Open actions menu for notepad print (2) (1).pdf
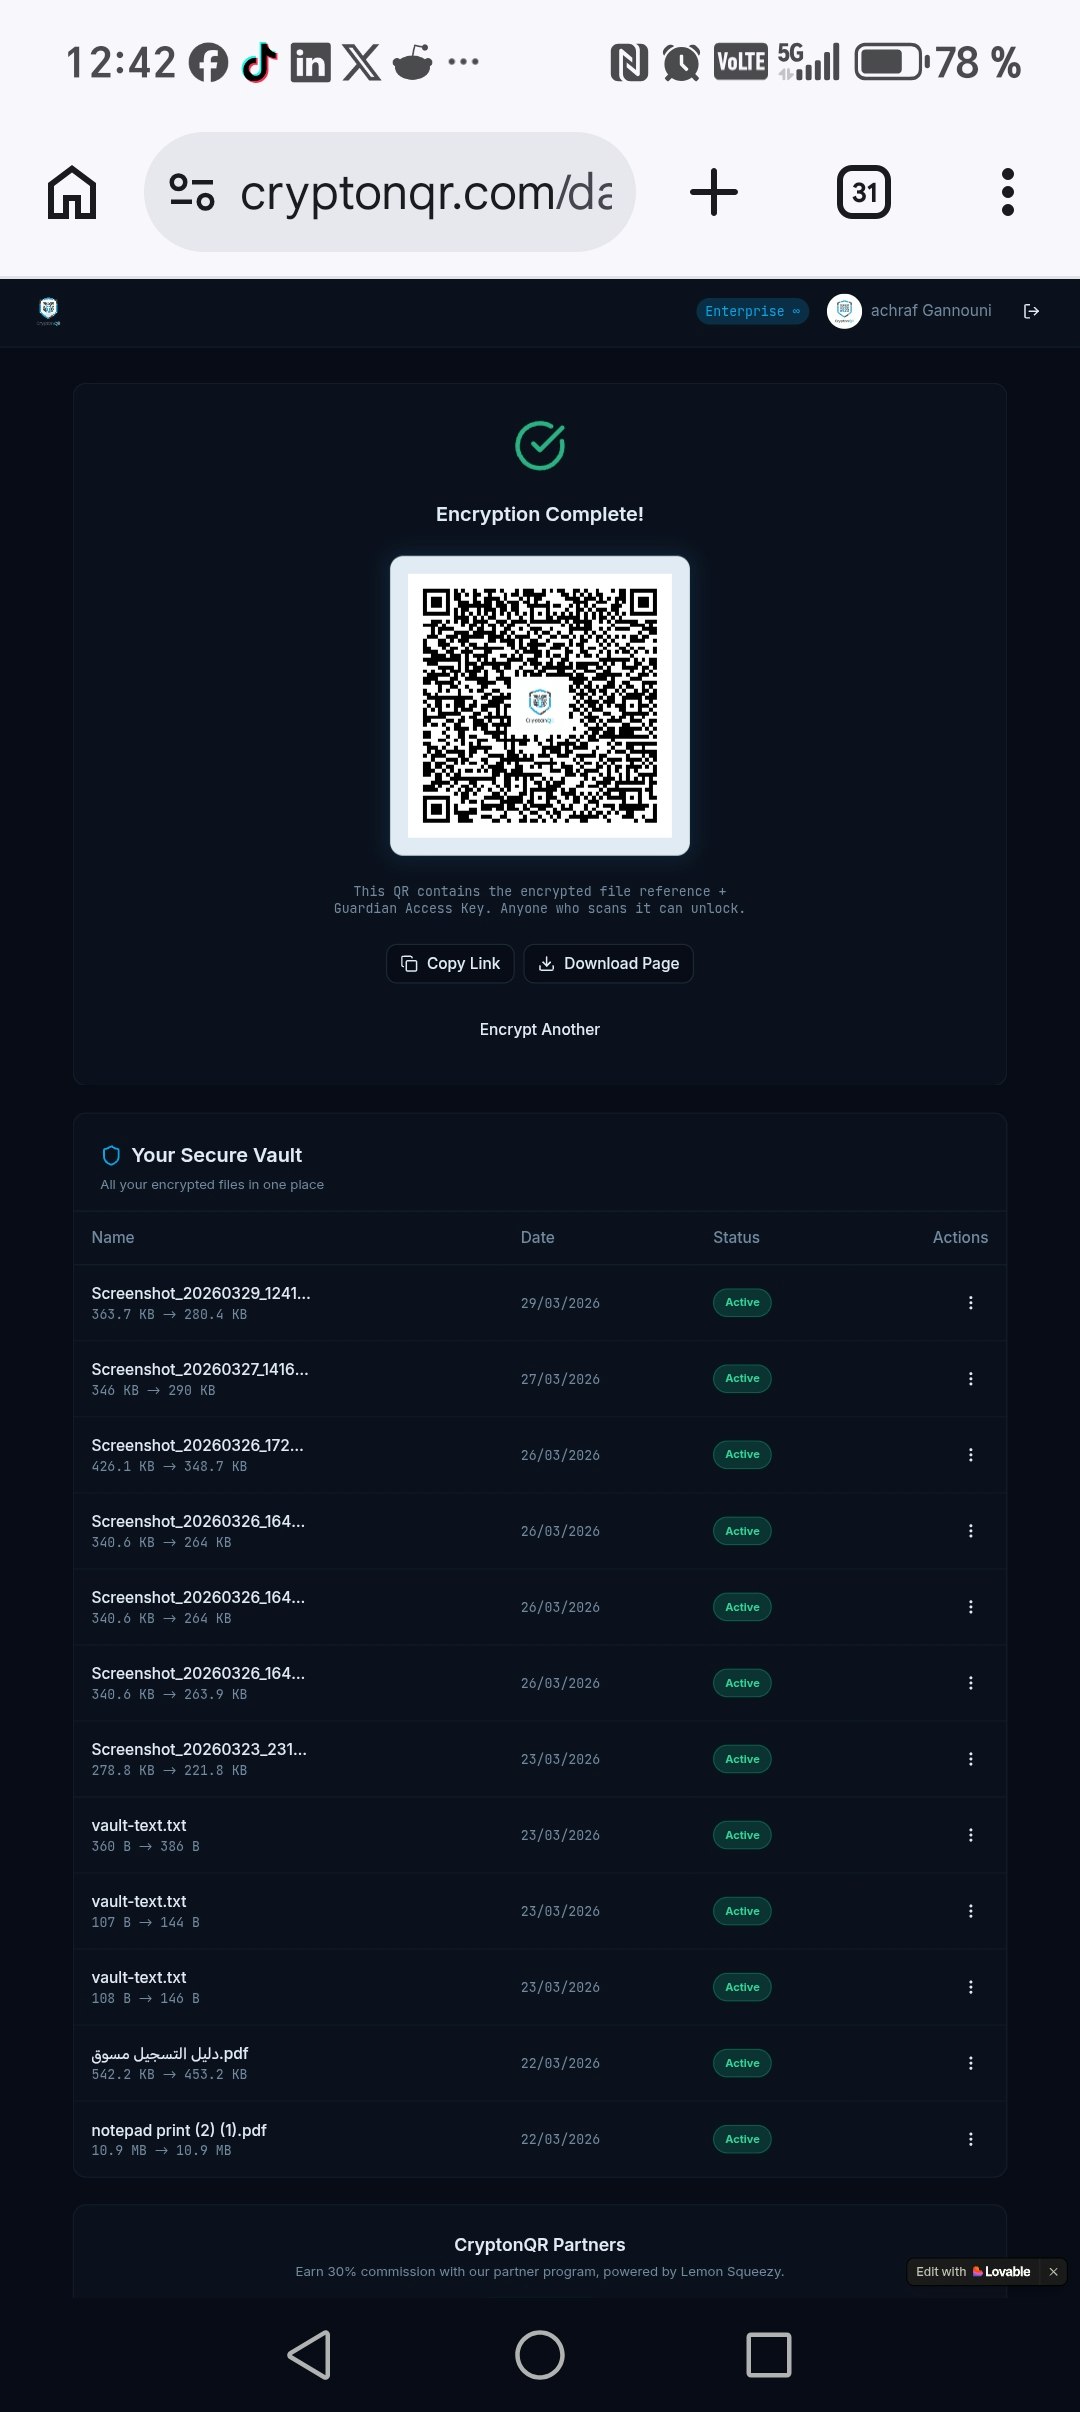This screenshot has height=2412, width=1080. pos(970,2139)
